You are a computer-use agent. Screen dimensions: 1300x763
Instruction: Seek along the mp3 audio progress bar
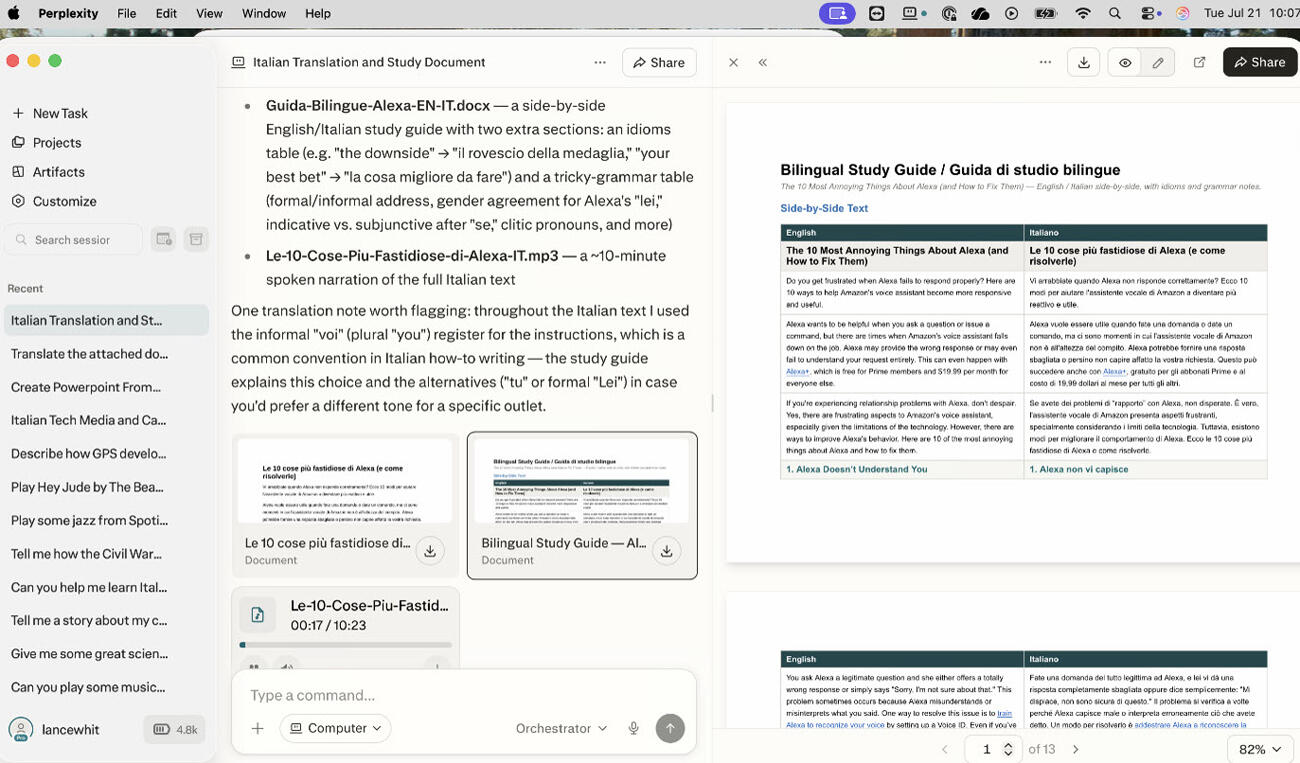[346, 645]
